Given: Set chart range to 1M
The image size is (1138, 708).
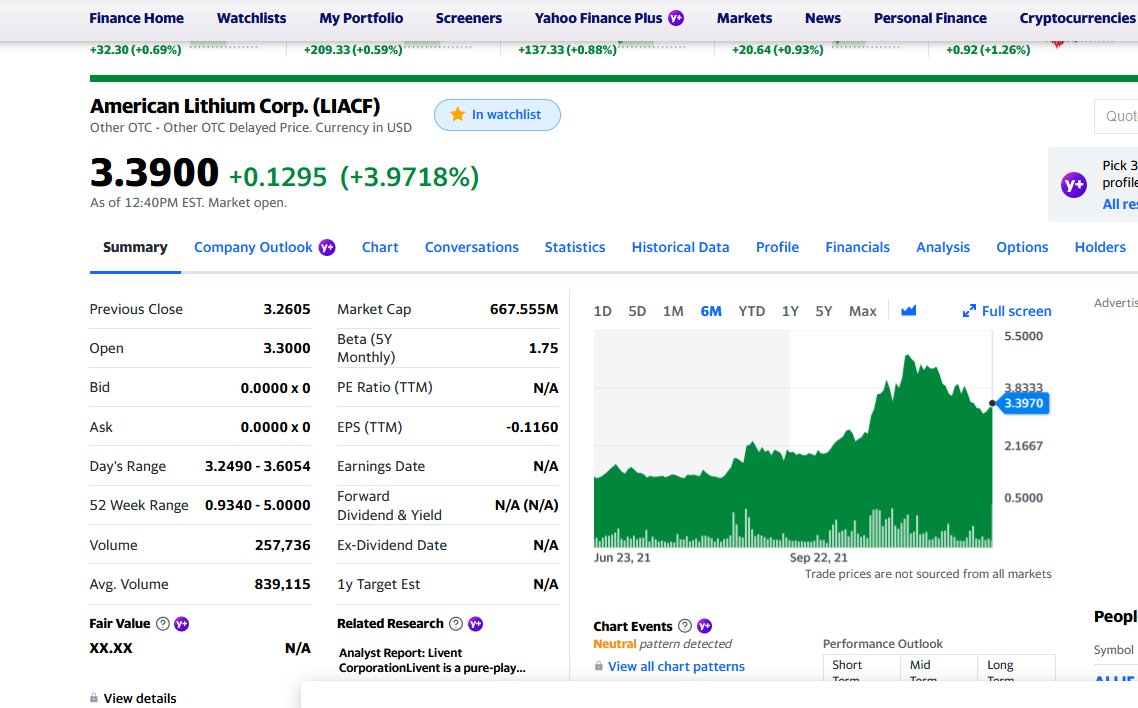Looking at the screenshot, I should pyautogui.click(x=674, y=311).
